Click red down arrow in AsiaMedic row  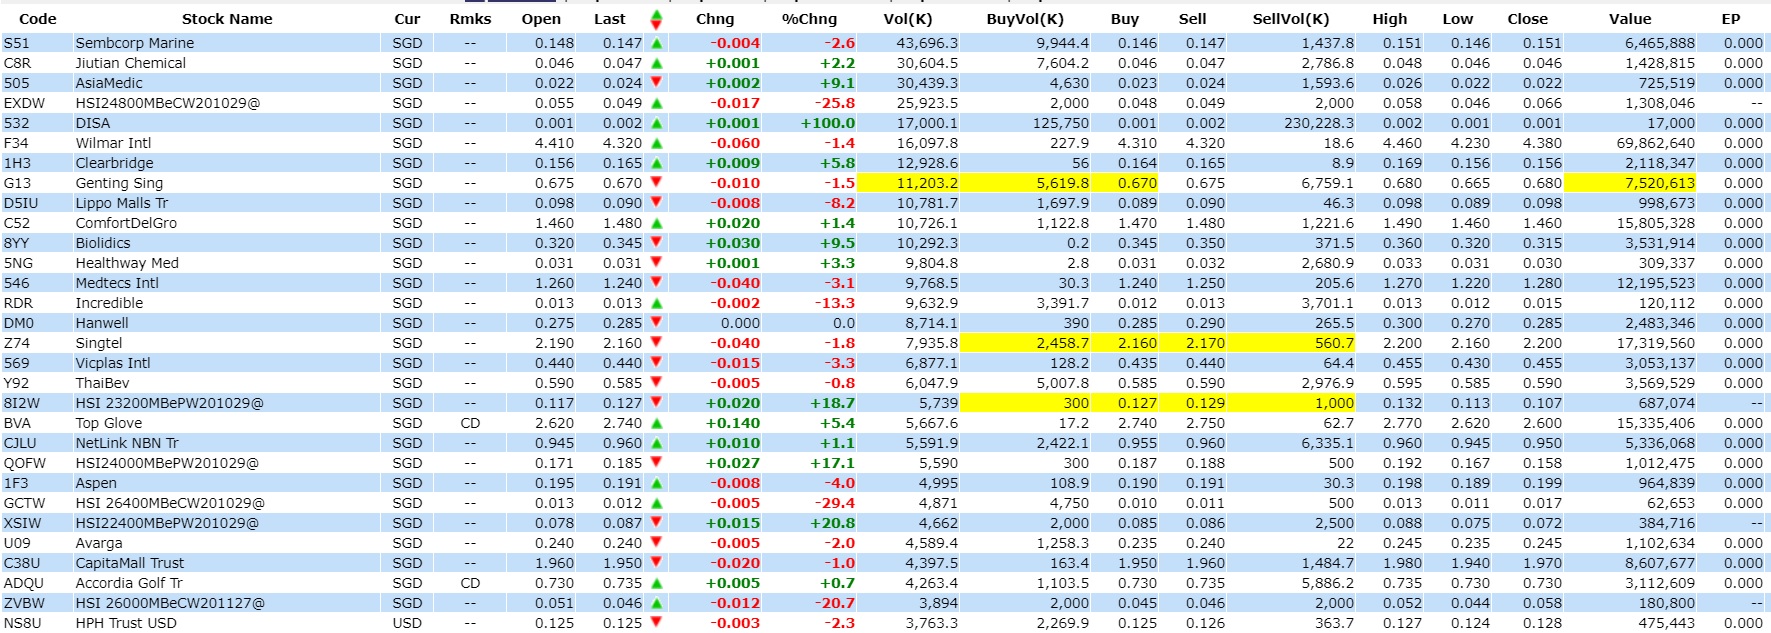pos(657,82)
